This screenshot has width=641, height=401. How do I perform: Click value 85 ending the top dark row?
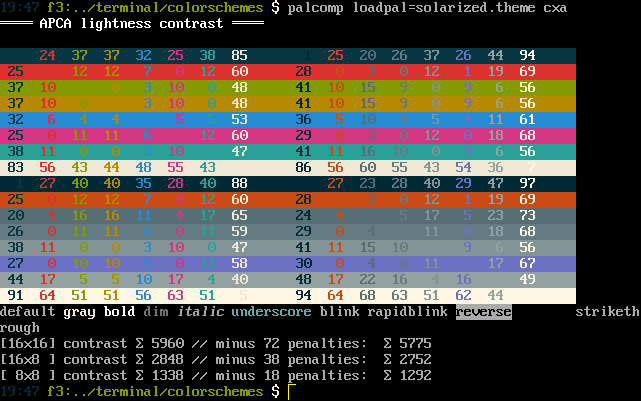(239, 56)
